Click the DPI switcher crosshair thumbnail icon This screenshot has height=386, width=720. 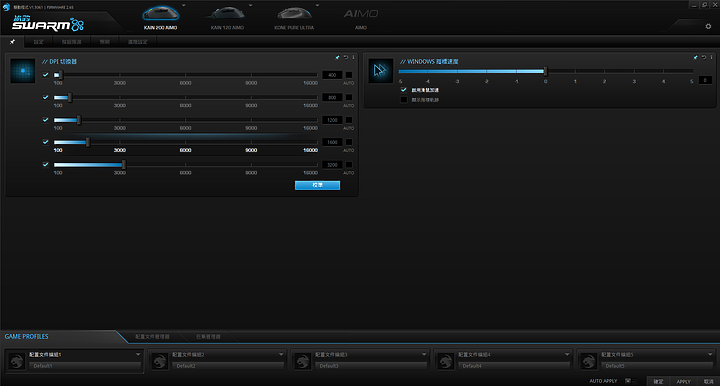22,71
